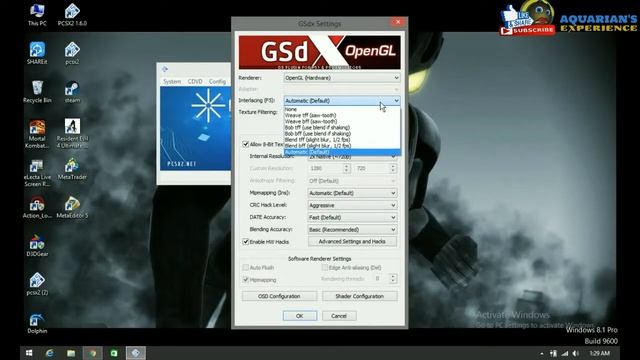Select the pcsx2 (2) desktop icon

click(37, 284)
